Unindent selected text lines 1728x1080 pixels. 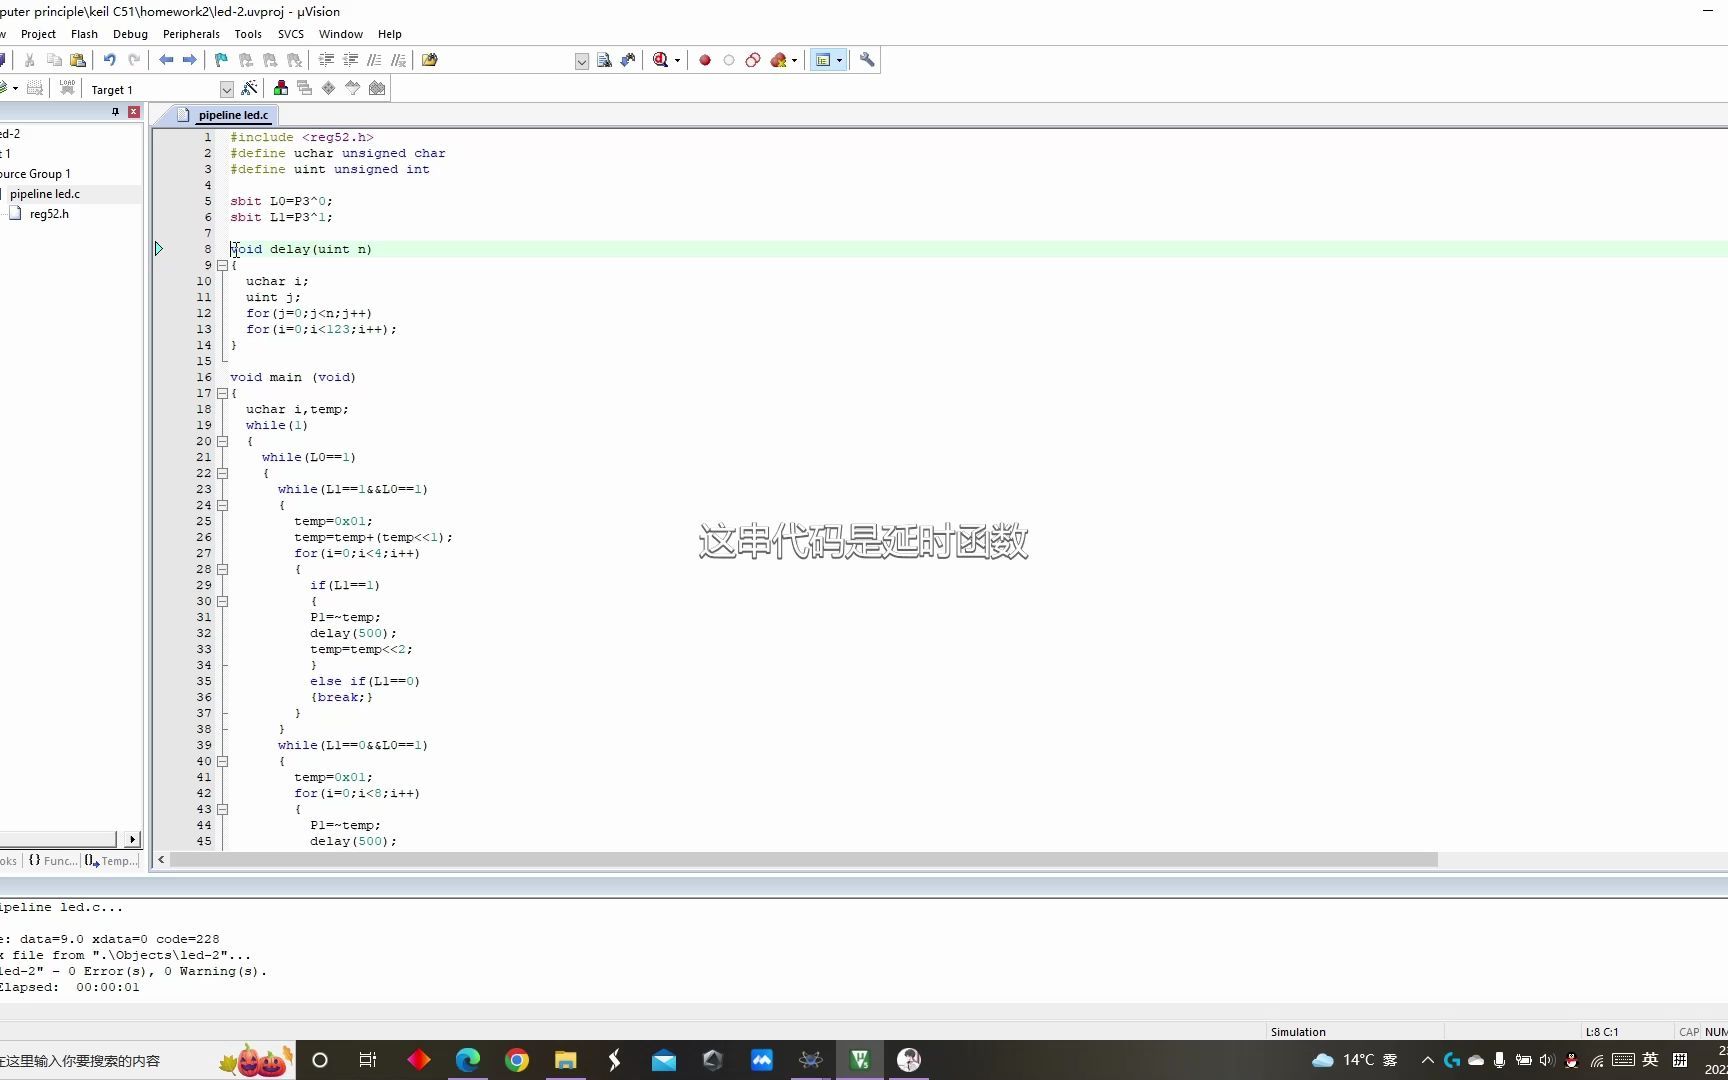click(350, 60)
